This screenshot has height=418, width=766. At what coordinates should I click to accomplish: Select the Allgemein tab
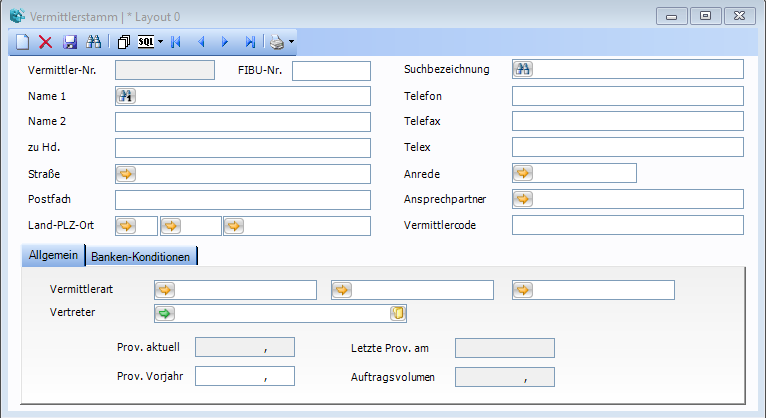[x=53, y=255]
